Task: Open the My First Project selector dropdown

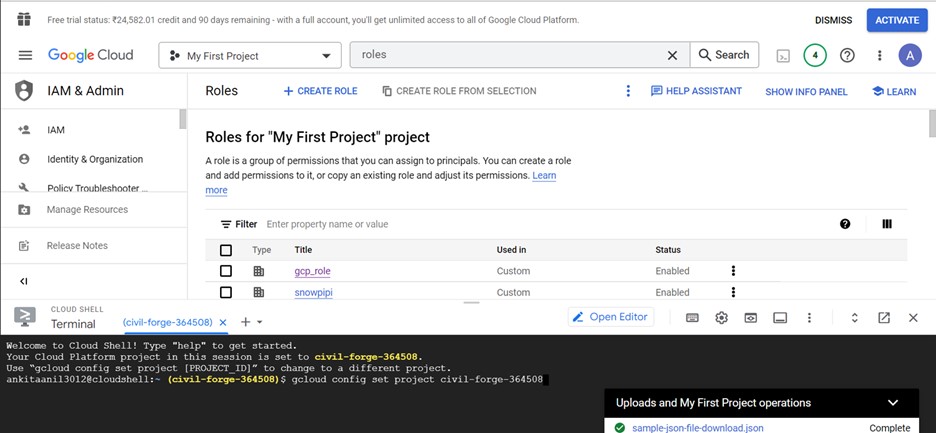Action: click(250, 56)
